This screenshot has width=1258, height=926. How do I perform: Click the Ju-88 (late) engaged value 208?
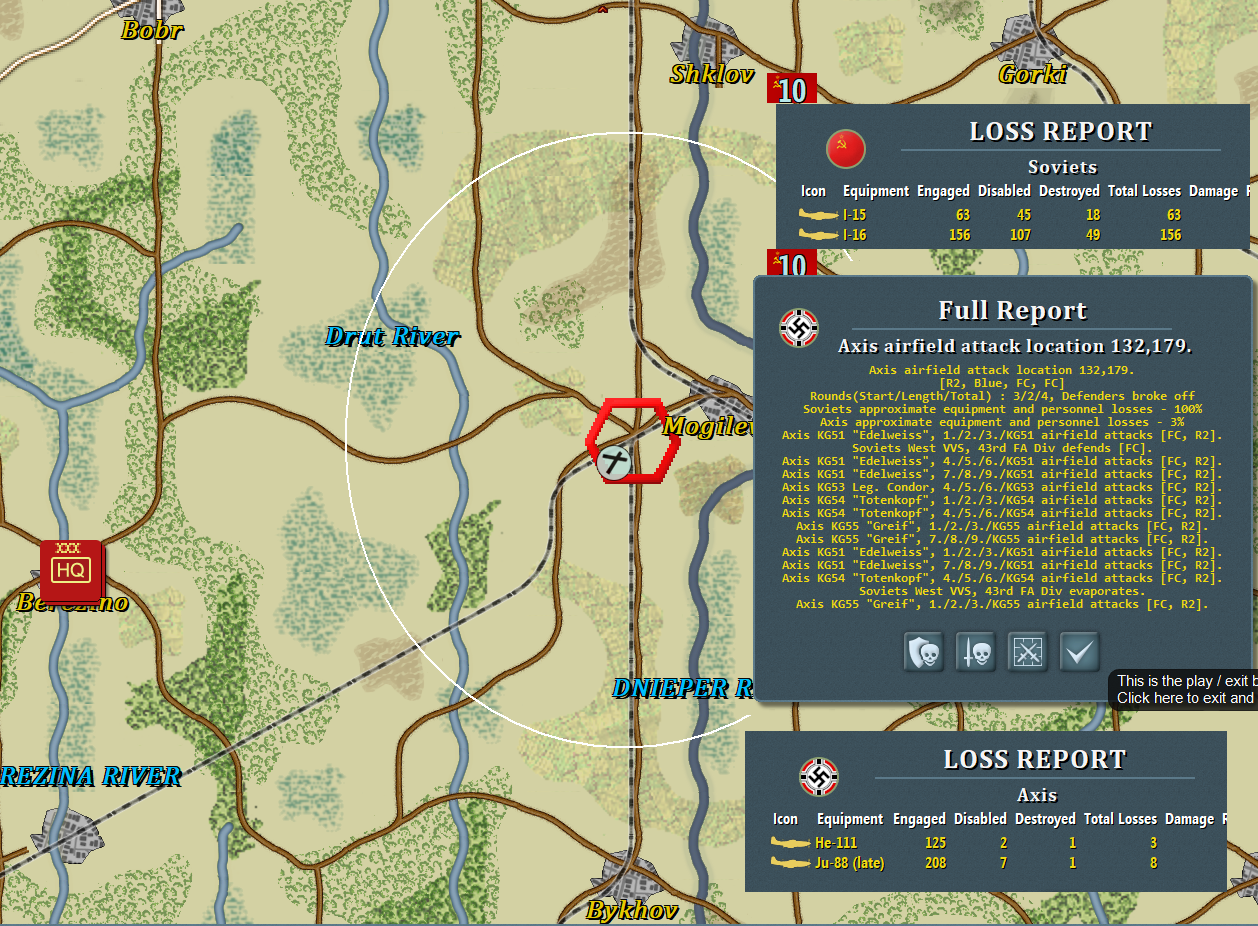click(x=935, y=863)
